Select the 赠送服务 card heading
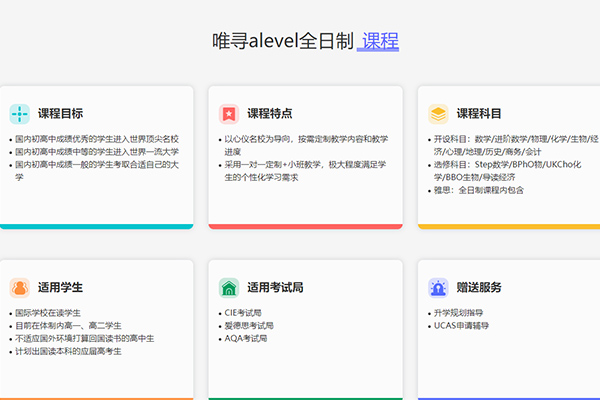This screenshot has height=400, width=600. 479,287
